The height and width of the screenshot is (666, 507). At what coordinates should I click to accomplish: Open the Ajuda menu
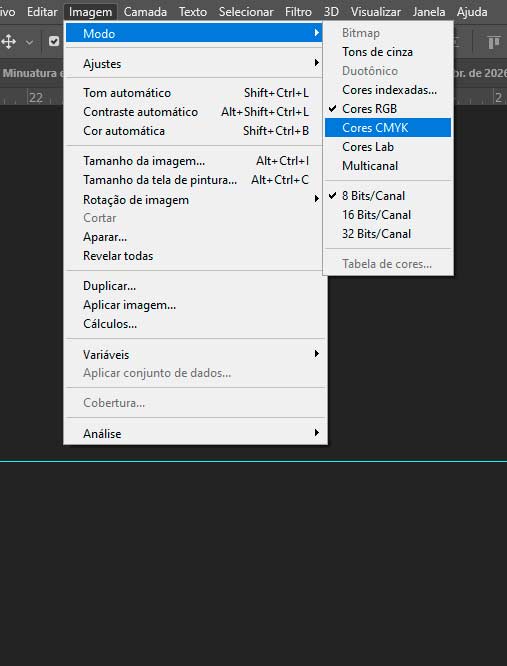(472, 11)
